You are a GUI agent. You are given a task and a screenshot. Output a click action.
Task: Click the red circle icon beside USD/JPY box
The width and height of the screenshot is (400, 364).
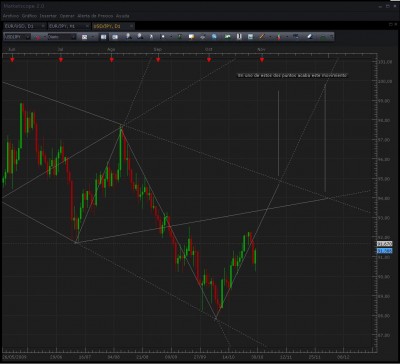point(38,37)
